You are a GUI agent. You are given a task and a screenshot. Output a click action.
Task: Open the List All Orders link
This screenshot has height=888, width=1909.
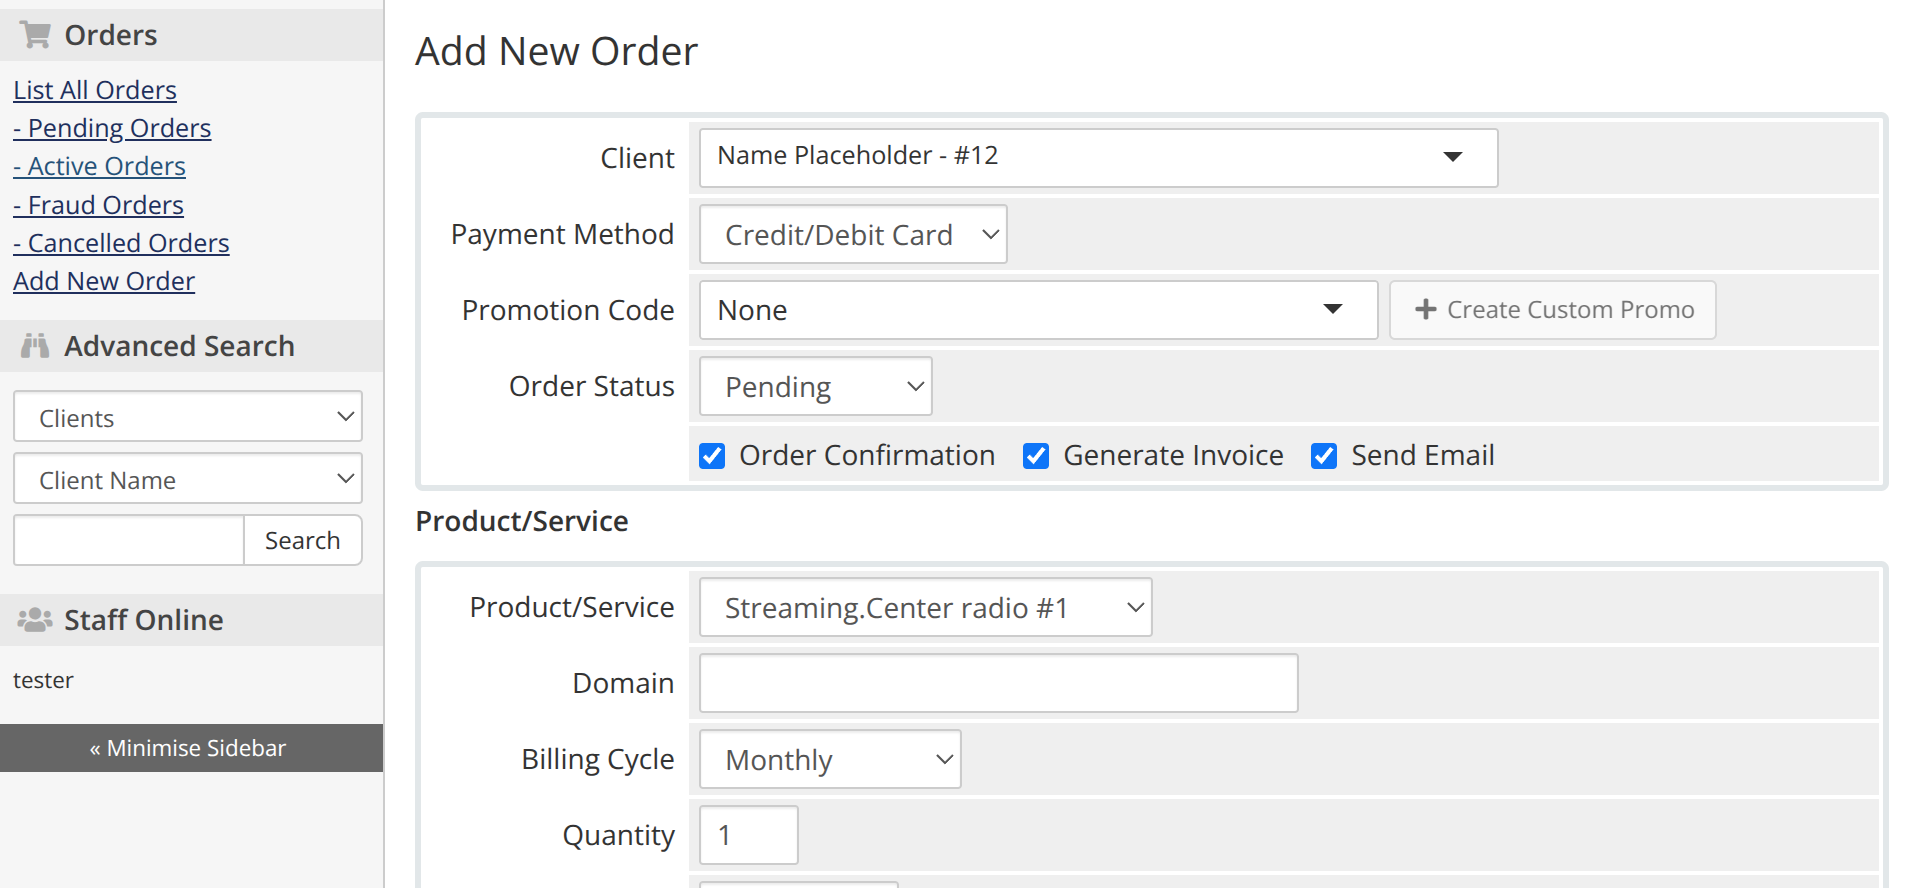click(x=95, y=90)
